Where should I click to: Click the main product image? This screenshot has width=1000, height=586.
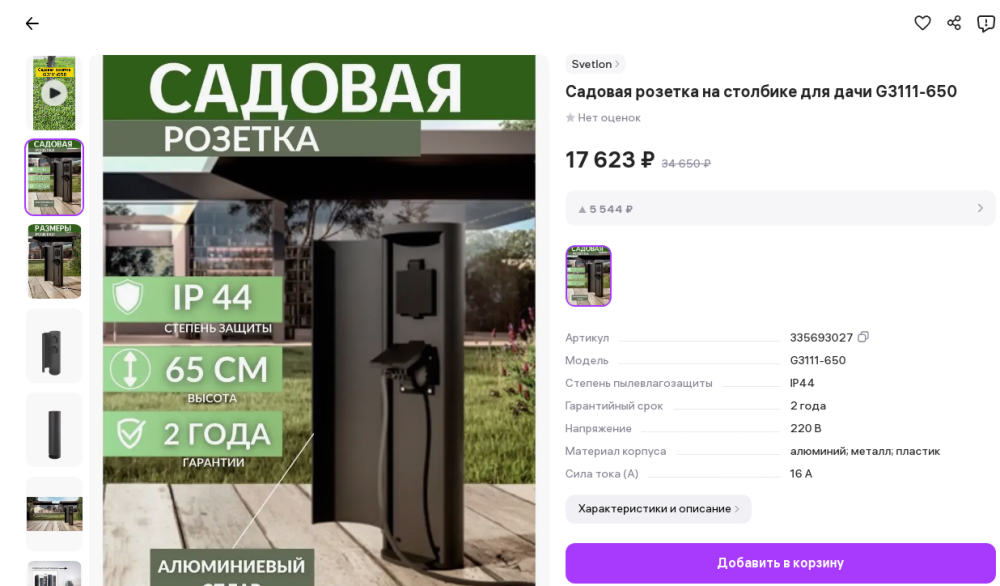[319, 320]
